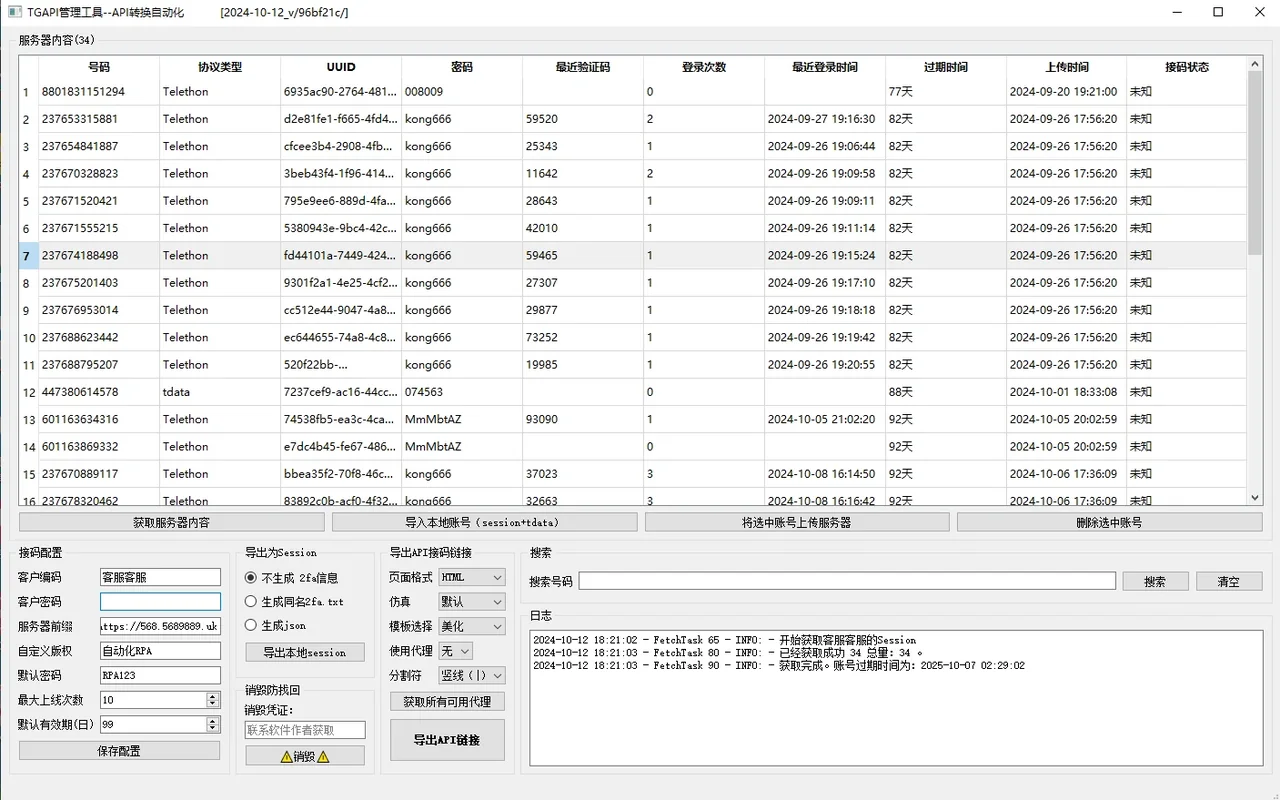This screenshot has height=800, width=1280.
Task: Click the table's vertical scrollbar thumb
Action: tap(1255, 162)
